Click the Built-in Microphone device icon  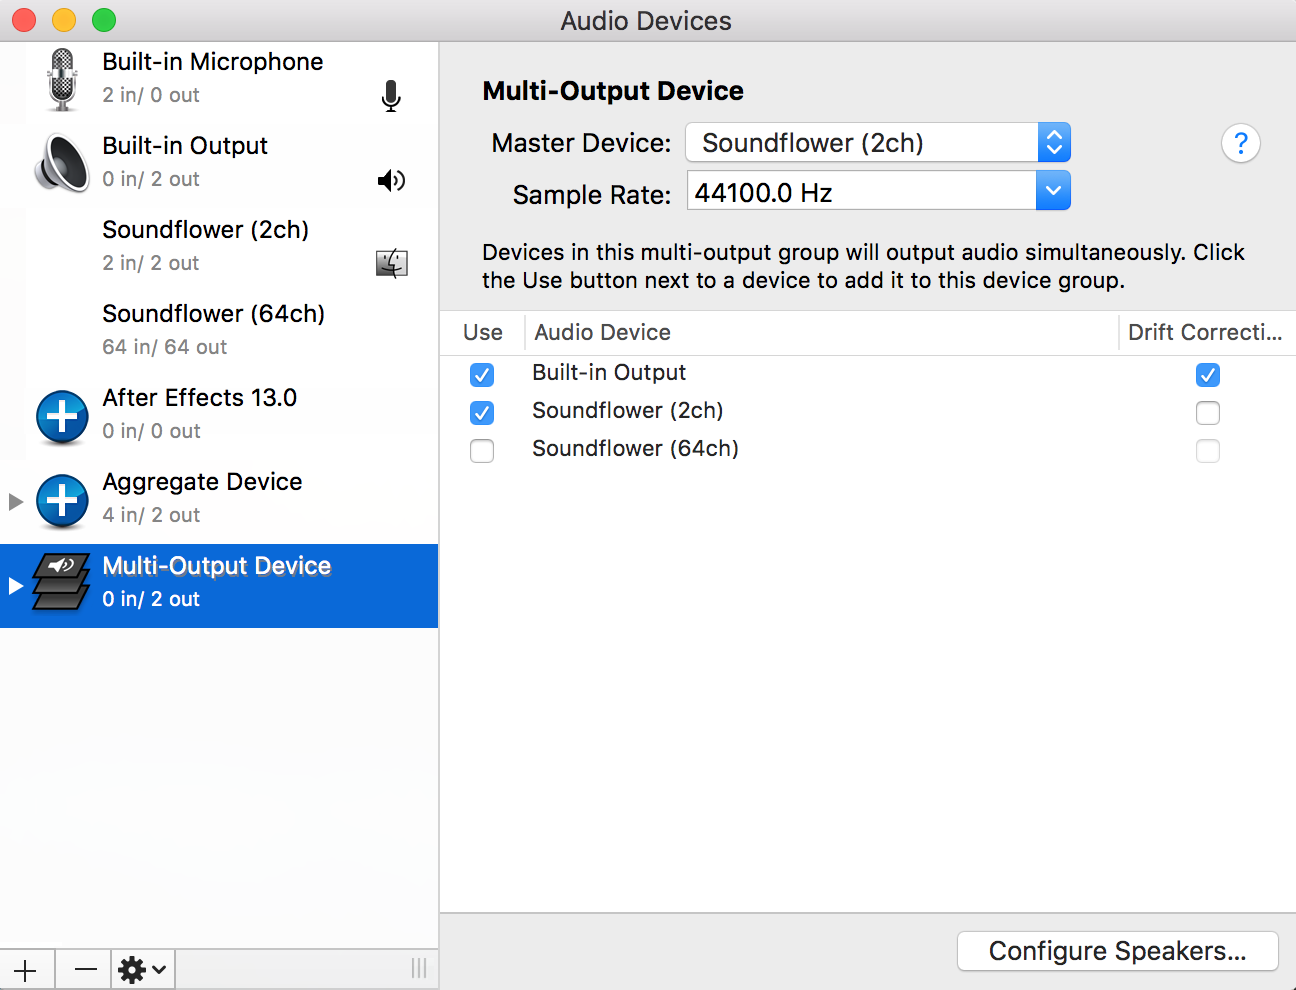click(x=62, y=80)
